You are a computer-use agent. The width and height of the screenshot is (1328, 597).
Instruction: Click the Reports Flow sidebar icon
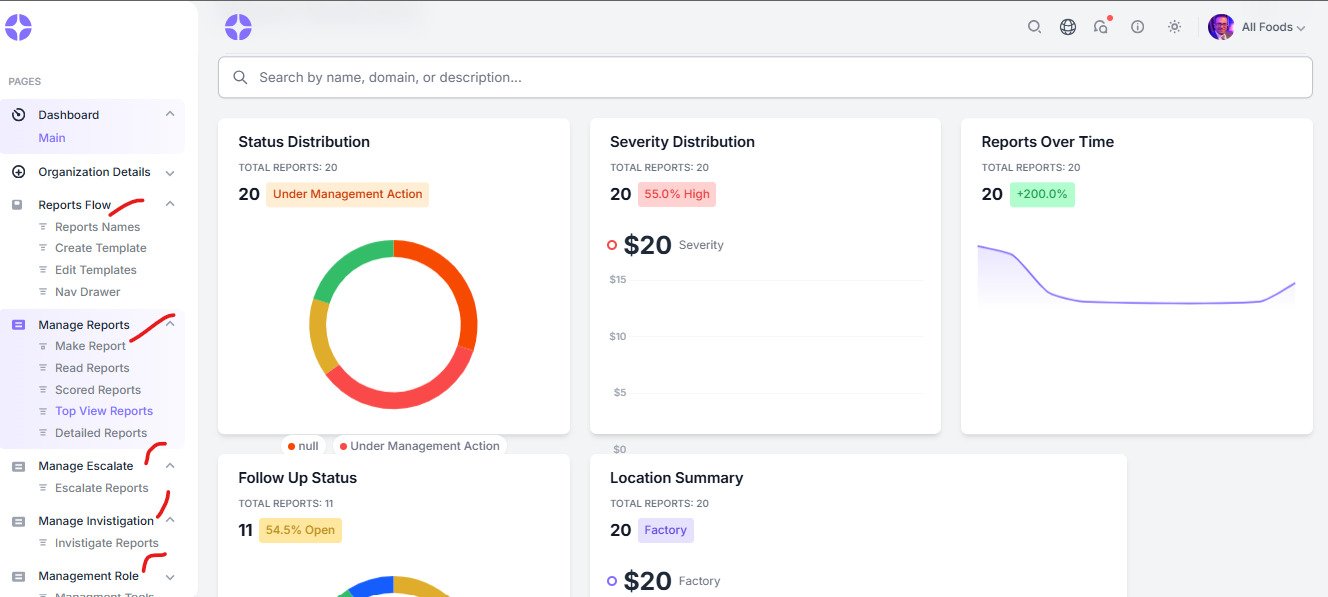click(18, 205)
